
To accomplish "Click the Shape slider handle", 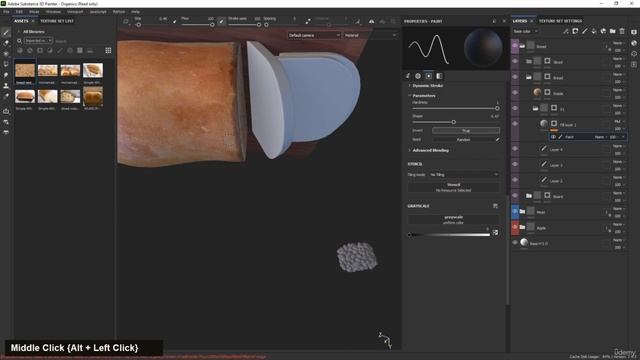I will point(453,122).
